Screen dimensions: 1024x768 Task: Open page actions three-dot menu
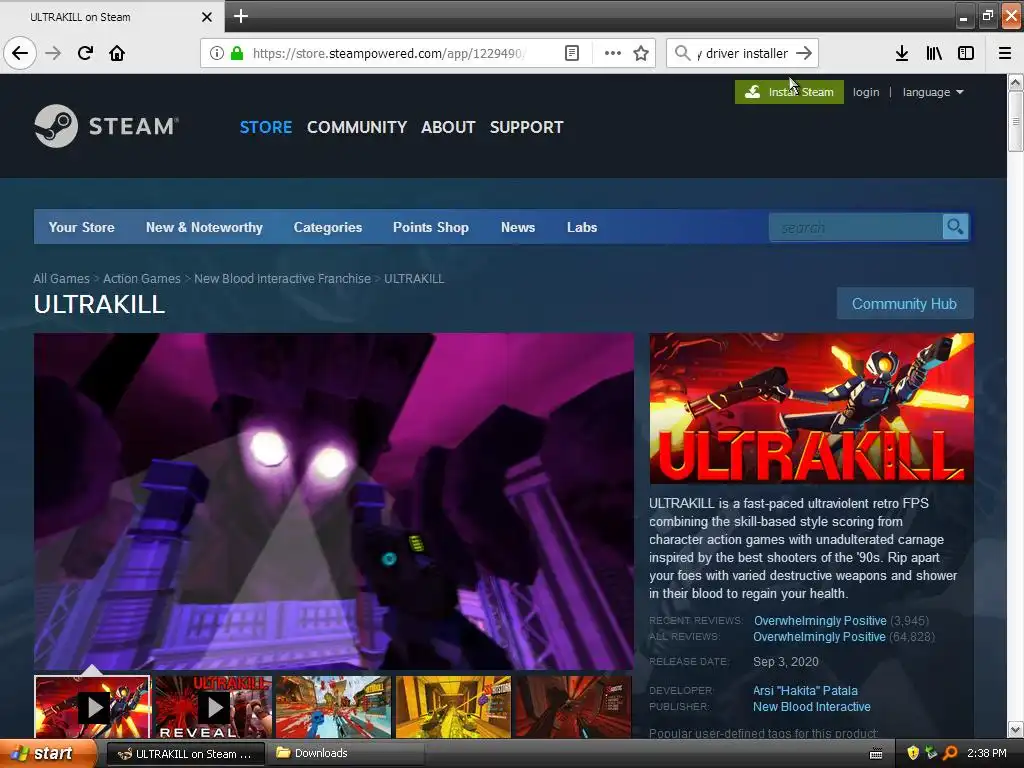pos(613,53)
